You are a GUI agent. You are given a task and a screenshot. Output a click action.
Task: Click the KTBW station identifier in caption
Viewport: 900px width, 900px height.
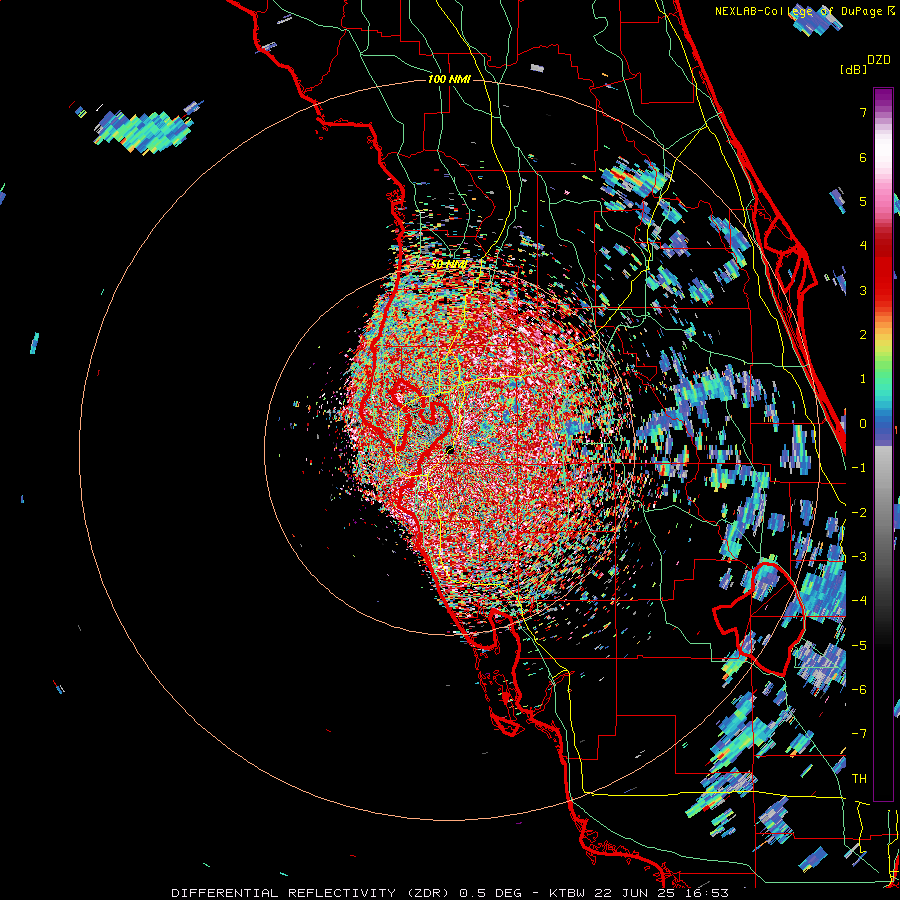568,893
